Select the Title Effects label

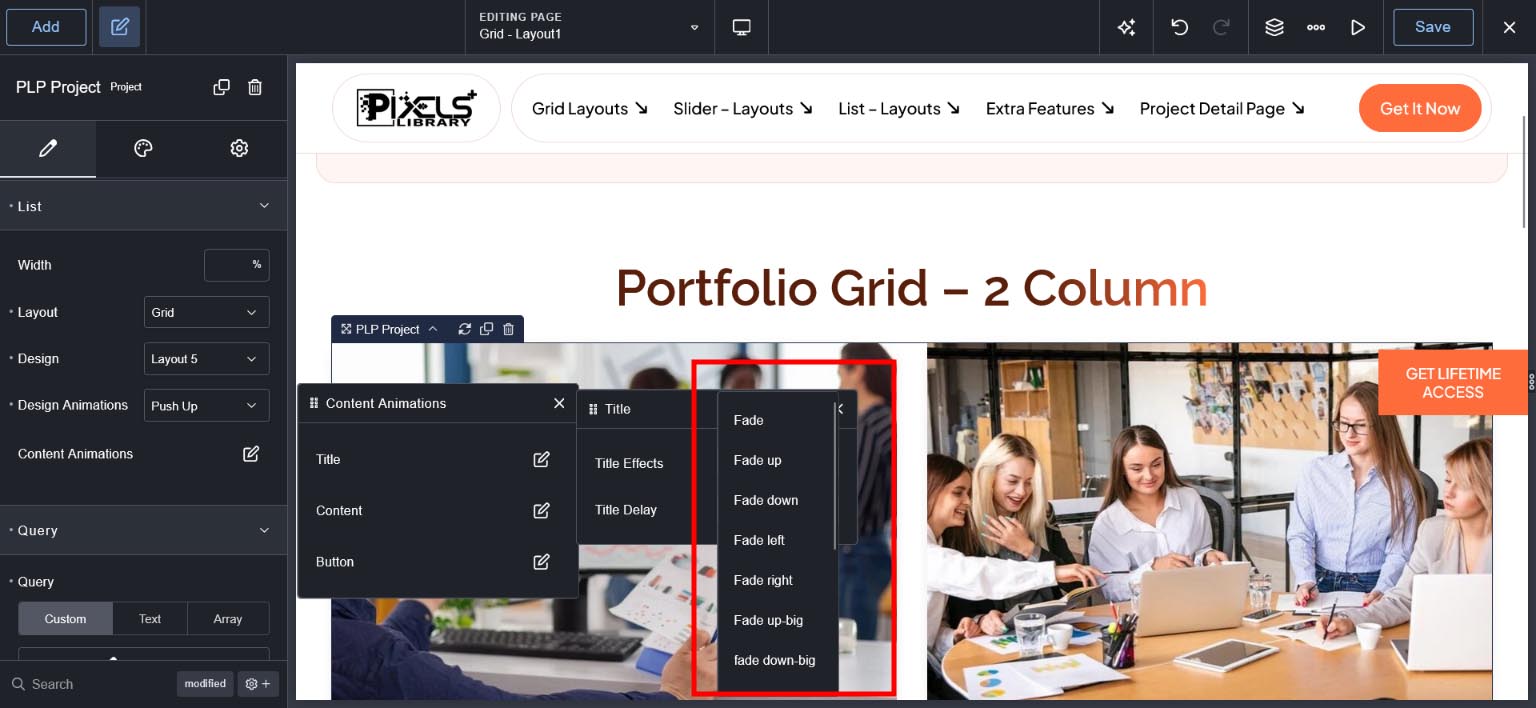[629, 463]
